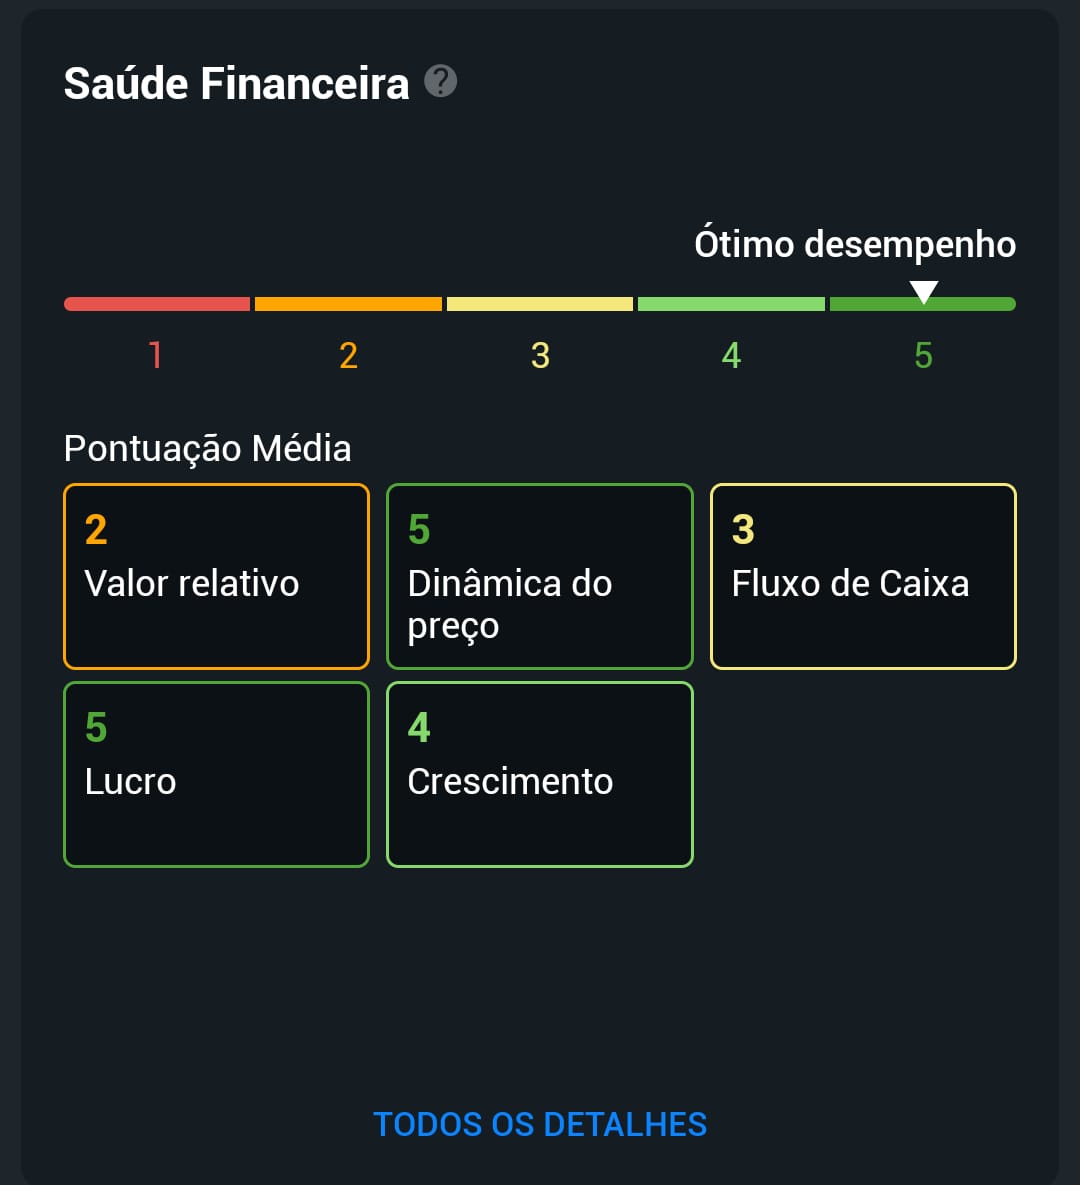The width and height of the screenshot is (1080, 1185).
Task: Click scale number 2 label
Action: coord(348,355)
